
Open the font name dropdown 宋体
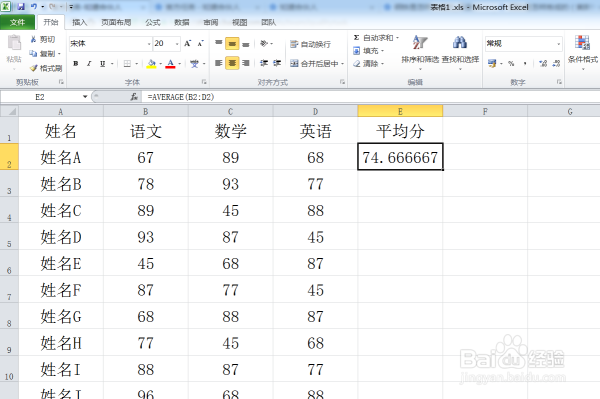[149, 44]
